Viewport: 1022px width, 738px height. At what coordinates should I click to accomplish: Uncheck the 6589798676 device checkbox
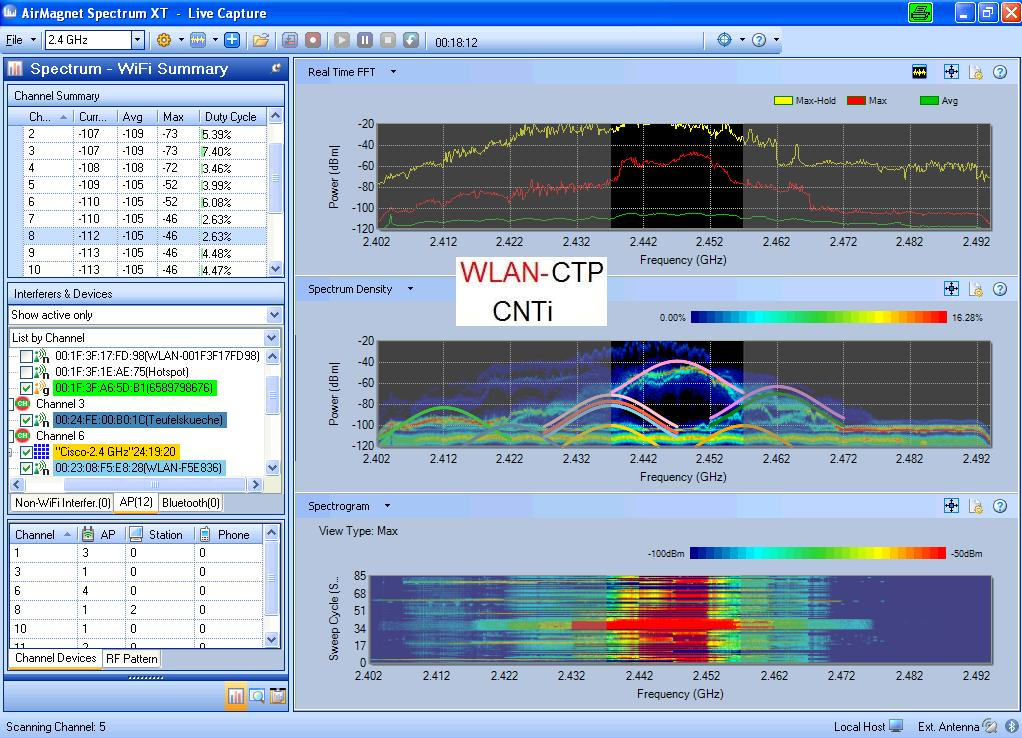coord(26,389)
